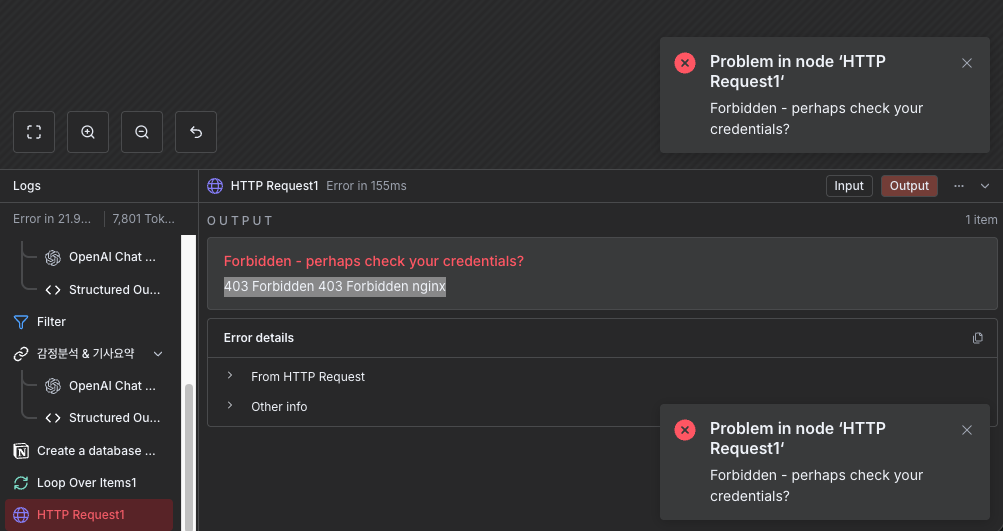This screenshot has height=531, width=1003.
Task: Expand the Other info section
Action: [x=279, y=407]
